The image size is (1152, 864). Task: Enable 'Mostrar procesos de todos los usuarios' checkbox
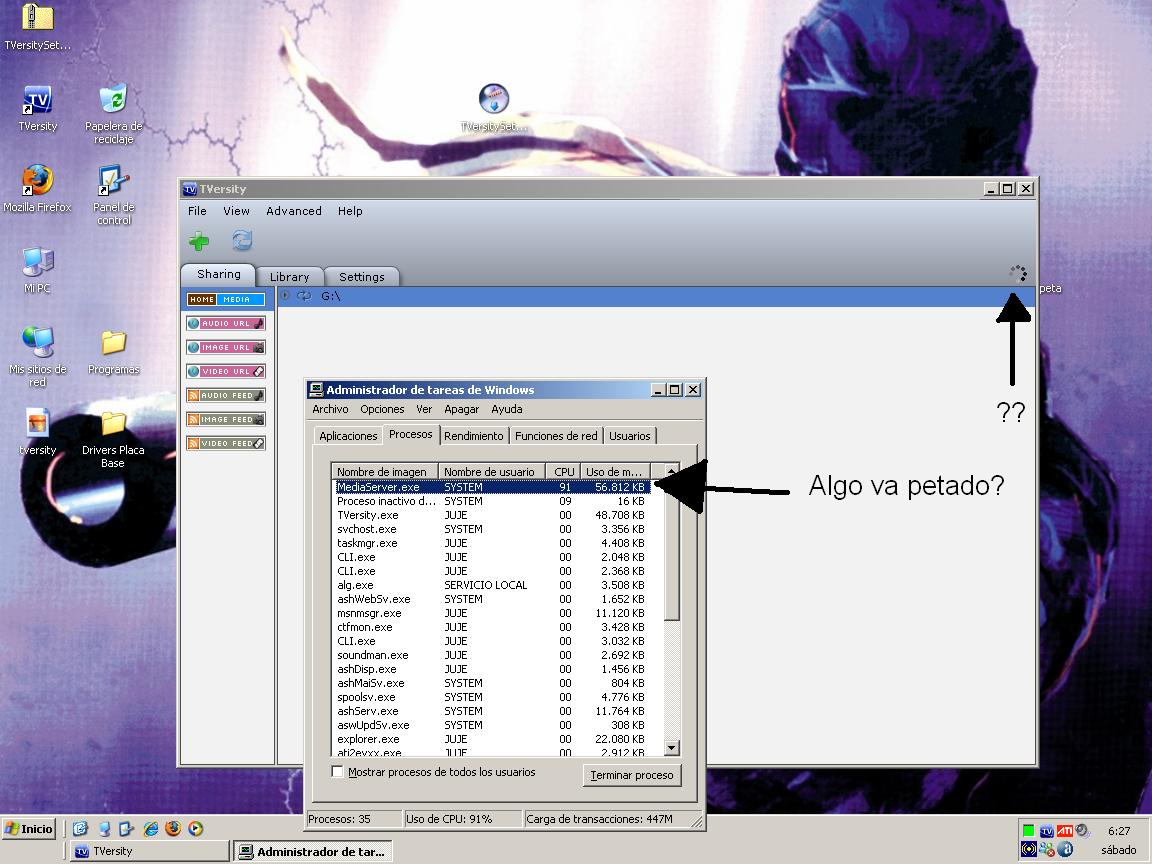(338, 772)
